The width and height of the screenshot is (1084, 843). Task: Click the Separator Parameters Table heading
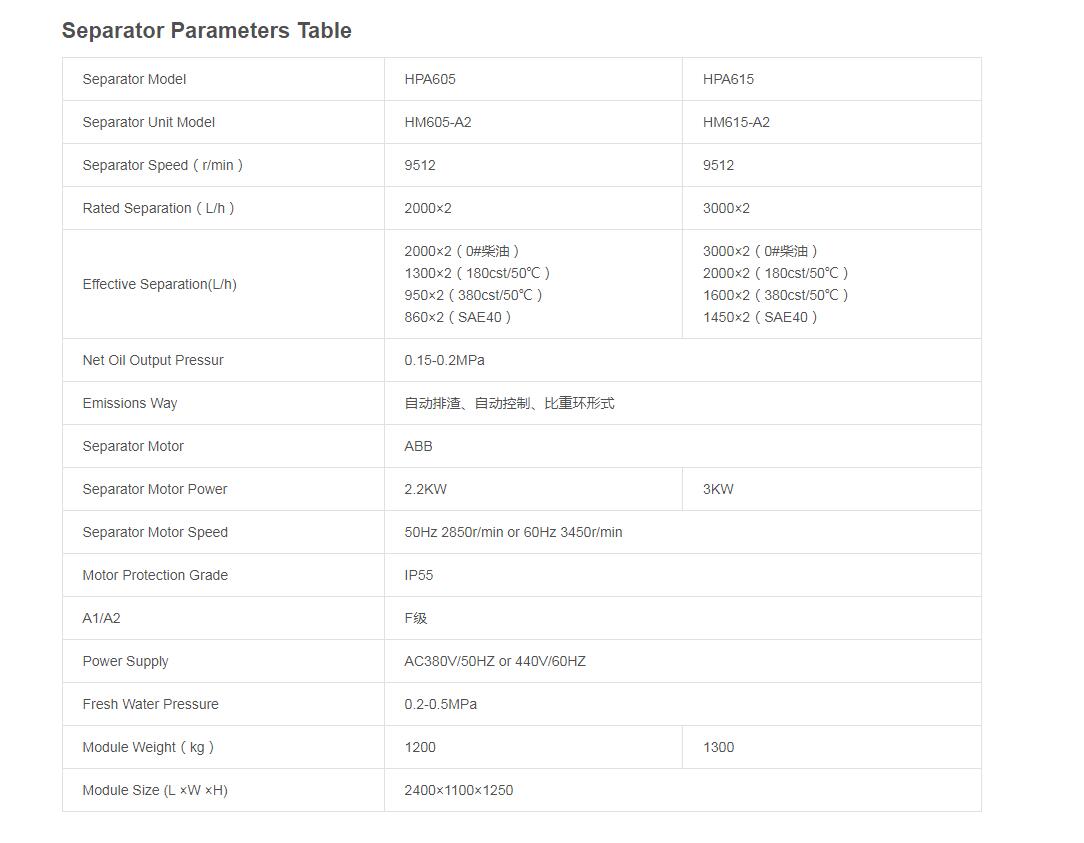click(x=206, y=31)
